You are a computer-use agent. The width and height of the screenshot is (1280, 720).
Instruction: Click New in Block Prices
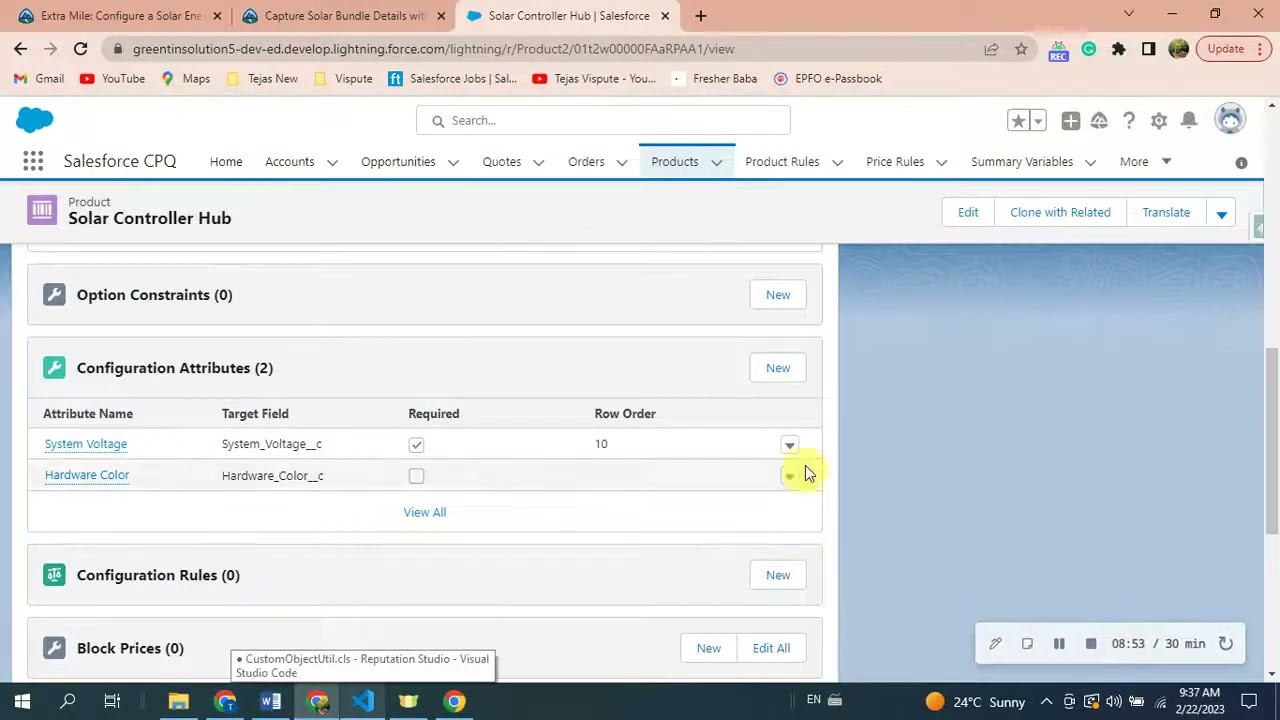tap(708, 648)
